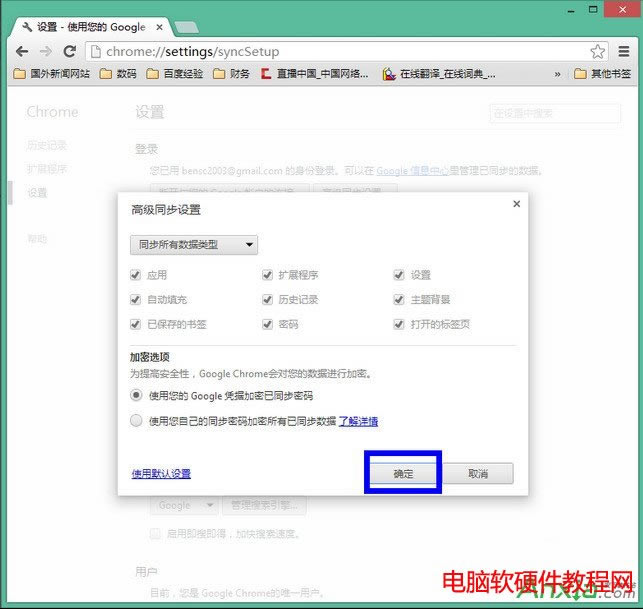Screen dimensions: 643x609
Task: Open the 百度经验 bookmark folder
Action: point(175,74)
